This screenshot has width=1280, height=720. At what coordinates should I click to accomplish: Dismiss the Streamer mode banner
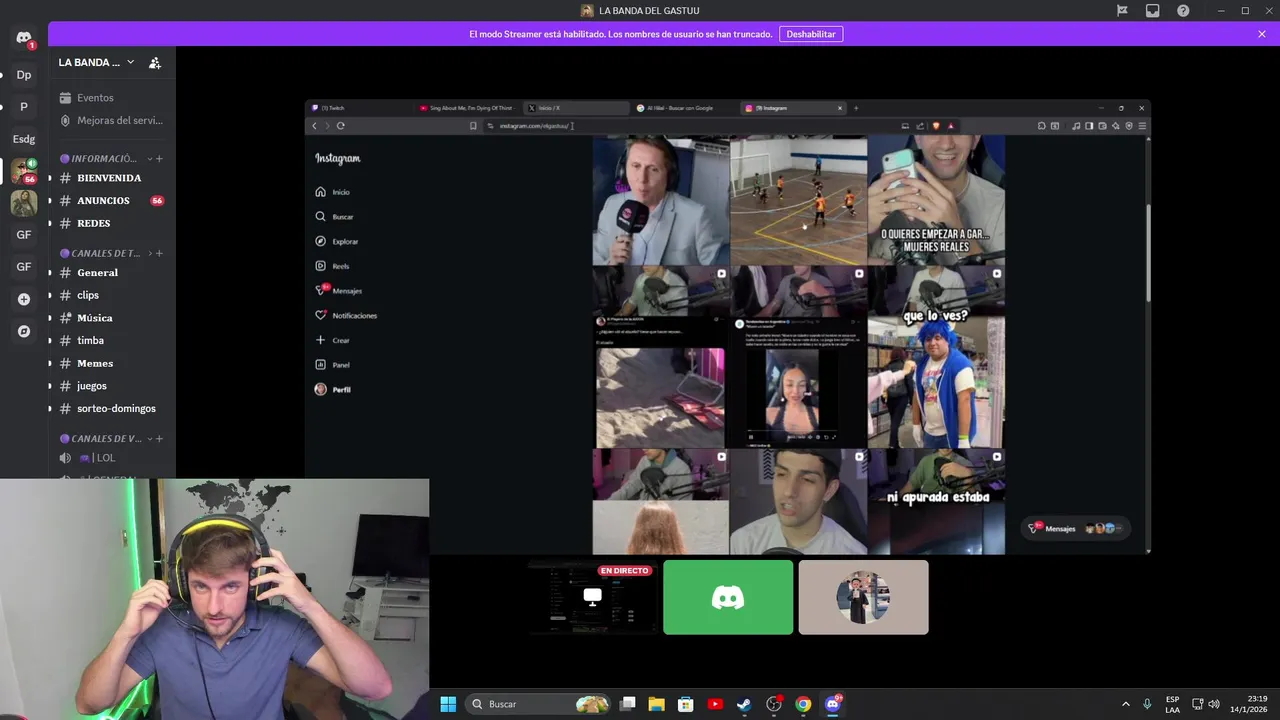tap(1262, 34)
